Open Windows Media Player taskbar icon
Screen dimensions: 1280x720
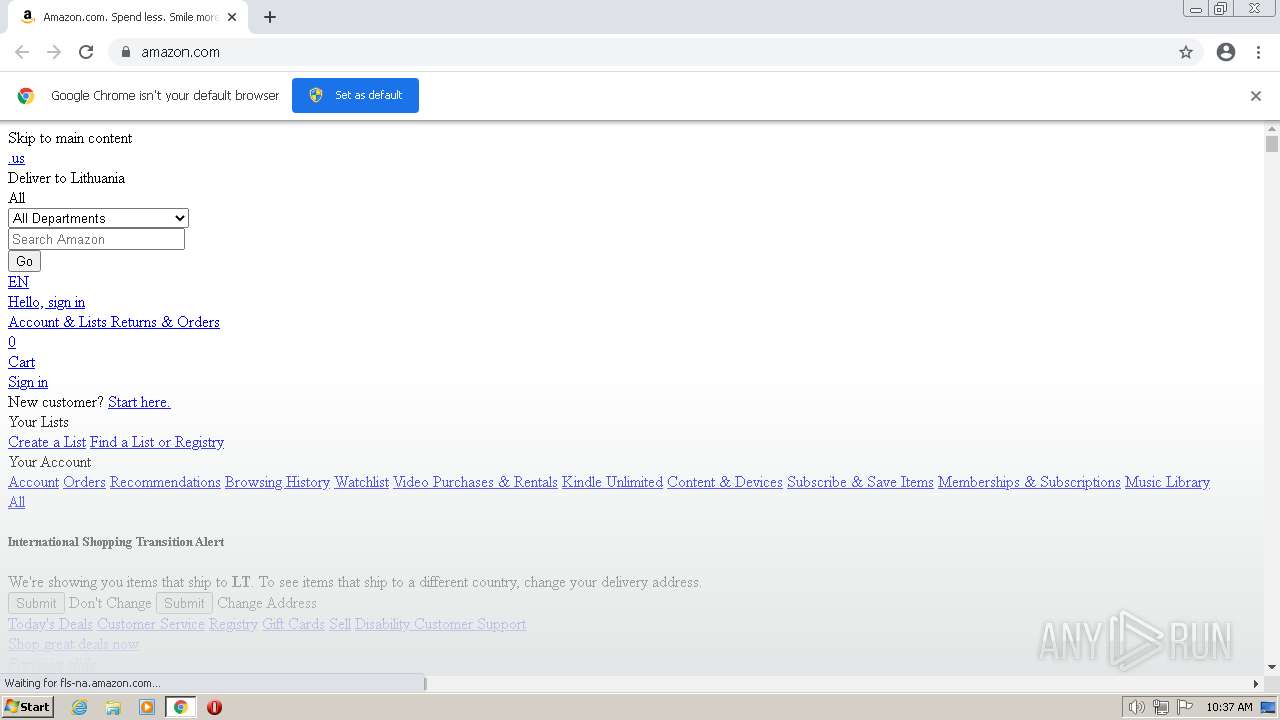[x=147, y=707]
